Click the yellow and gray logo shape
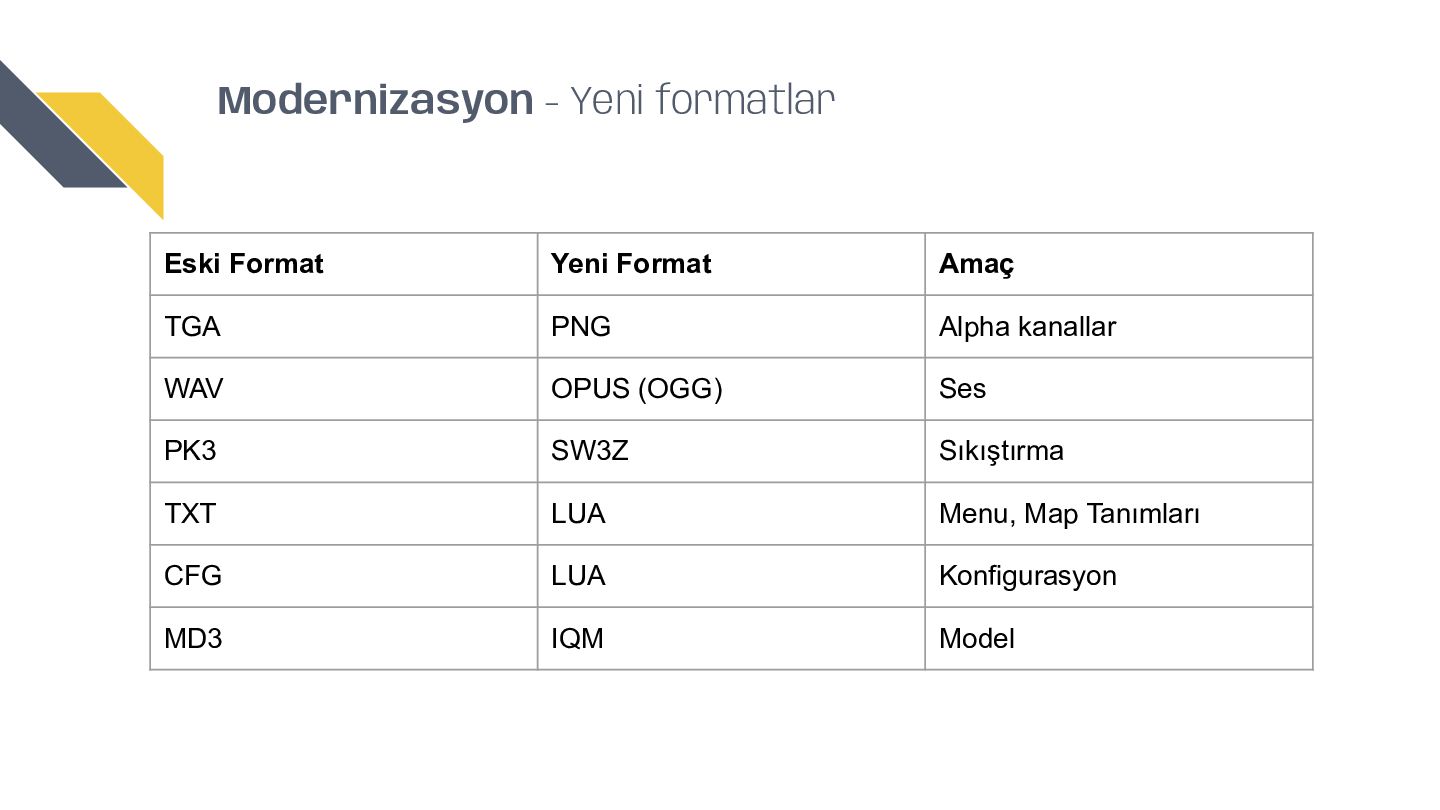This screenshot has width=1440, height=810. tap(82, 140)
